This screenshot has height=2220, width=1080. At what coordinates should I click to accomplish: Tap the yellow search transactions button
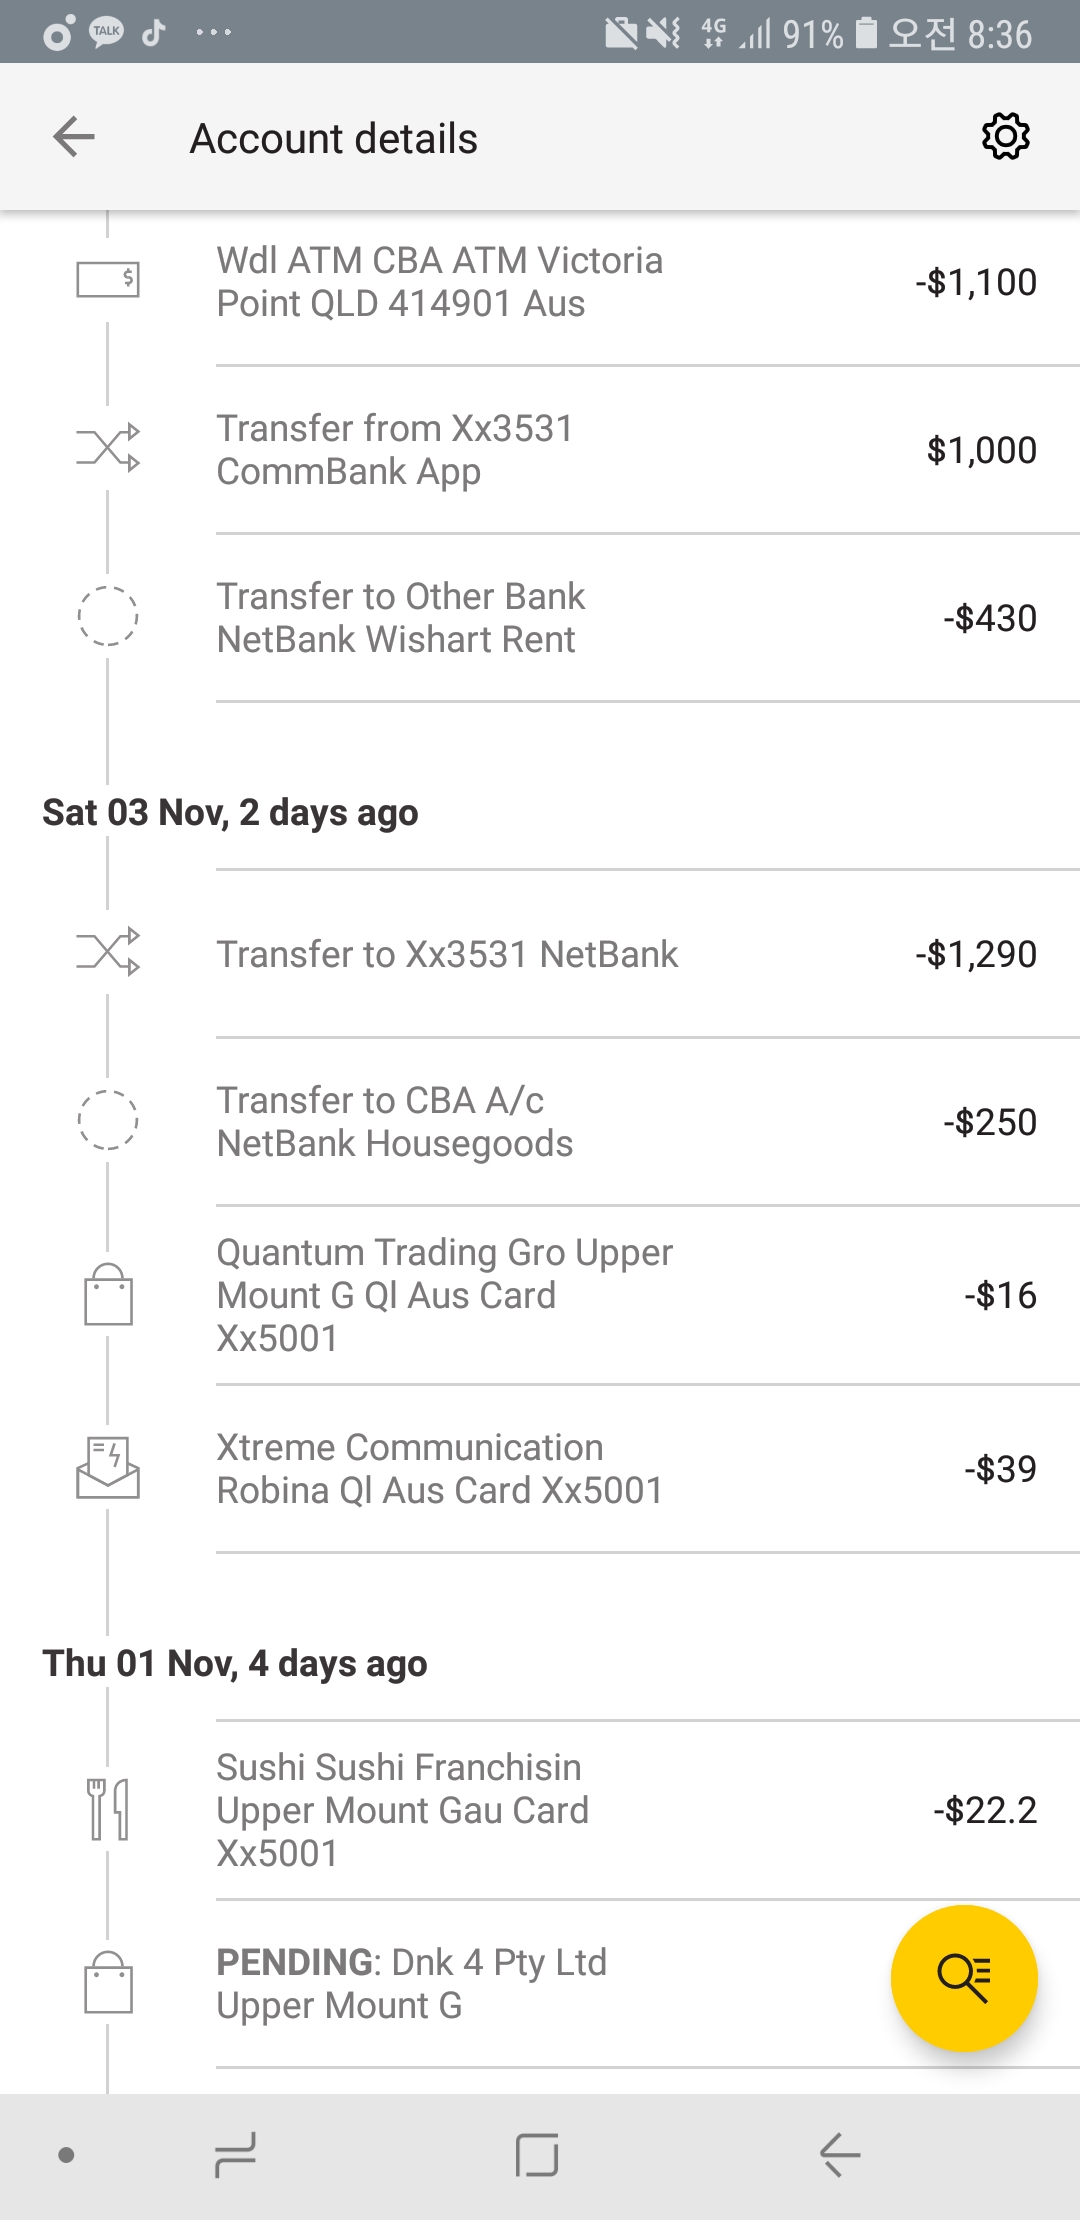[963, 1978]
